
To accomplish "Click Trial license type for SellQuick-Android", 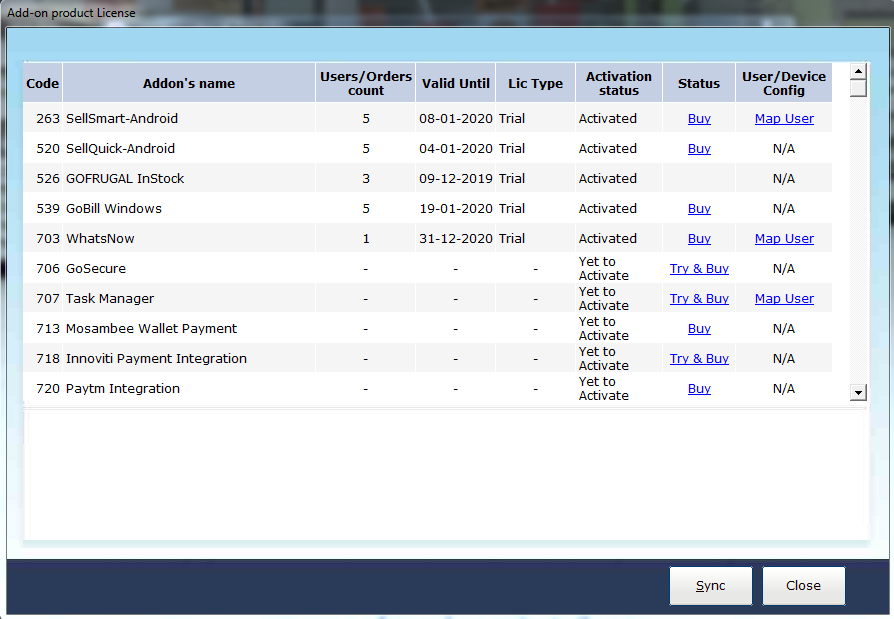I will click(512, 149).
